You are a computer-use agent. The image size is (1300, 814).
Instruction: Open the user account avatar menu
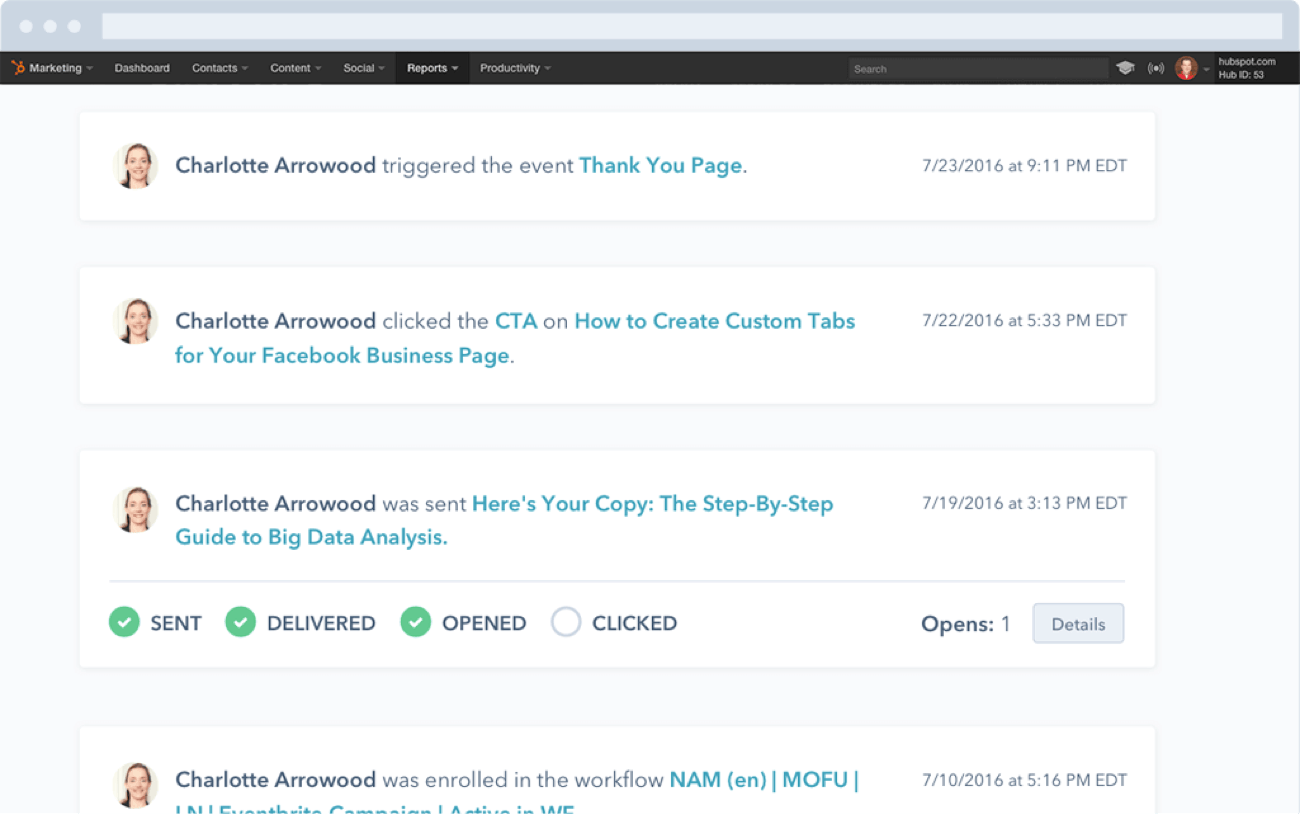tap(1186, 68)
